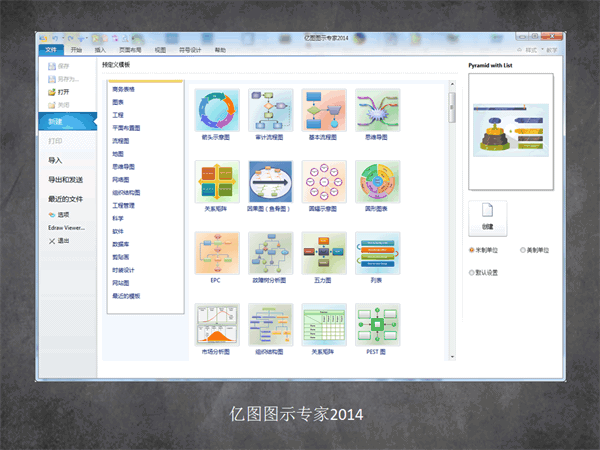Choose the 工程管理 project management category
This screenshot has width=600, height=450.
pos(123,206)
